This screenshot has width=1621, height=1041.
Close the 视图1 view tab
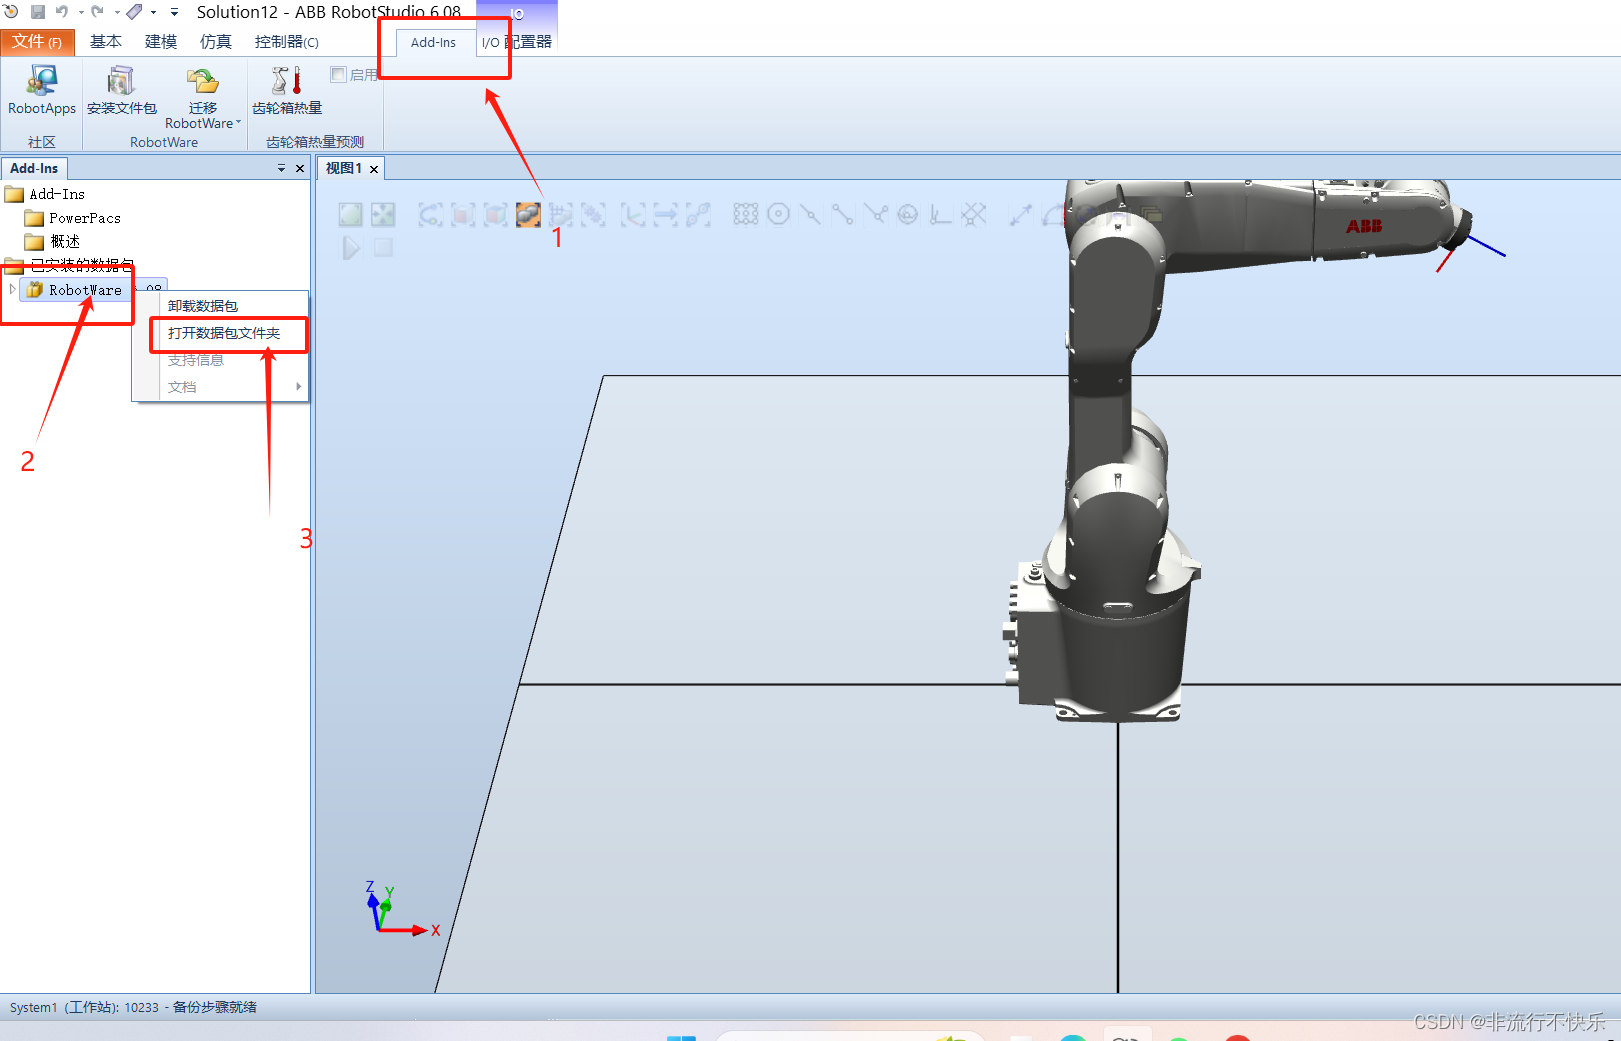tap(374, 169)
